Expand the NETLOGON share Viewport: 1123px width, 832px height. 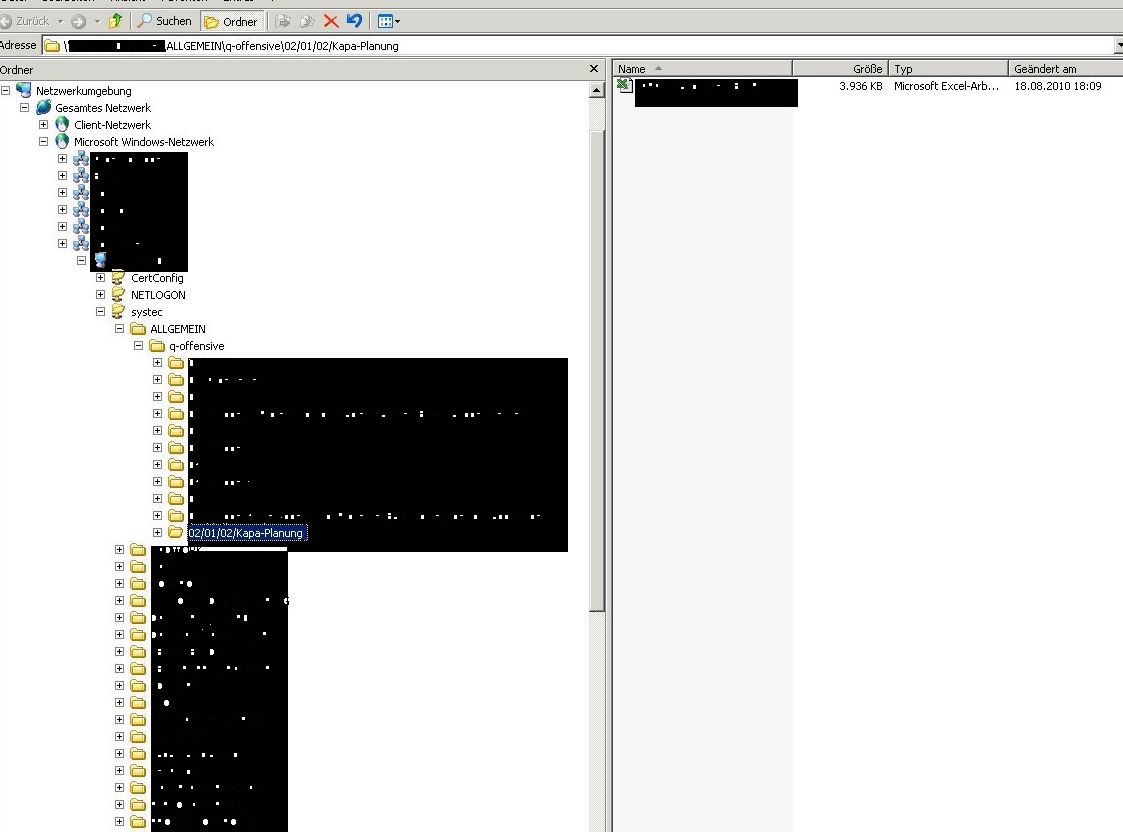point(100,295)
